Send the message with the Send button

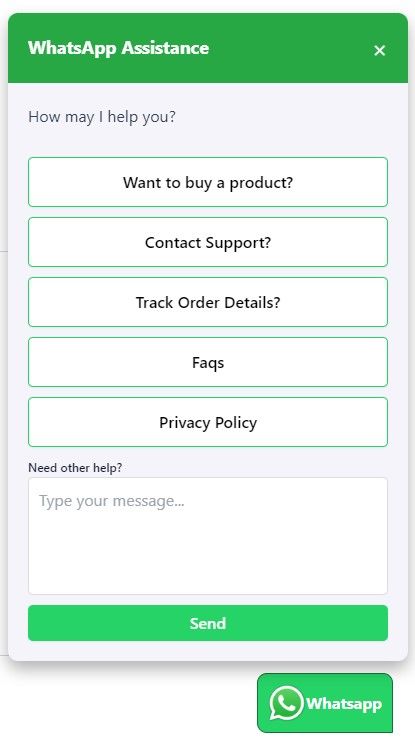coord(208,623)
